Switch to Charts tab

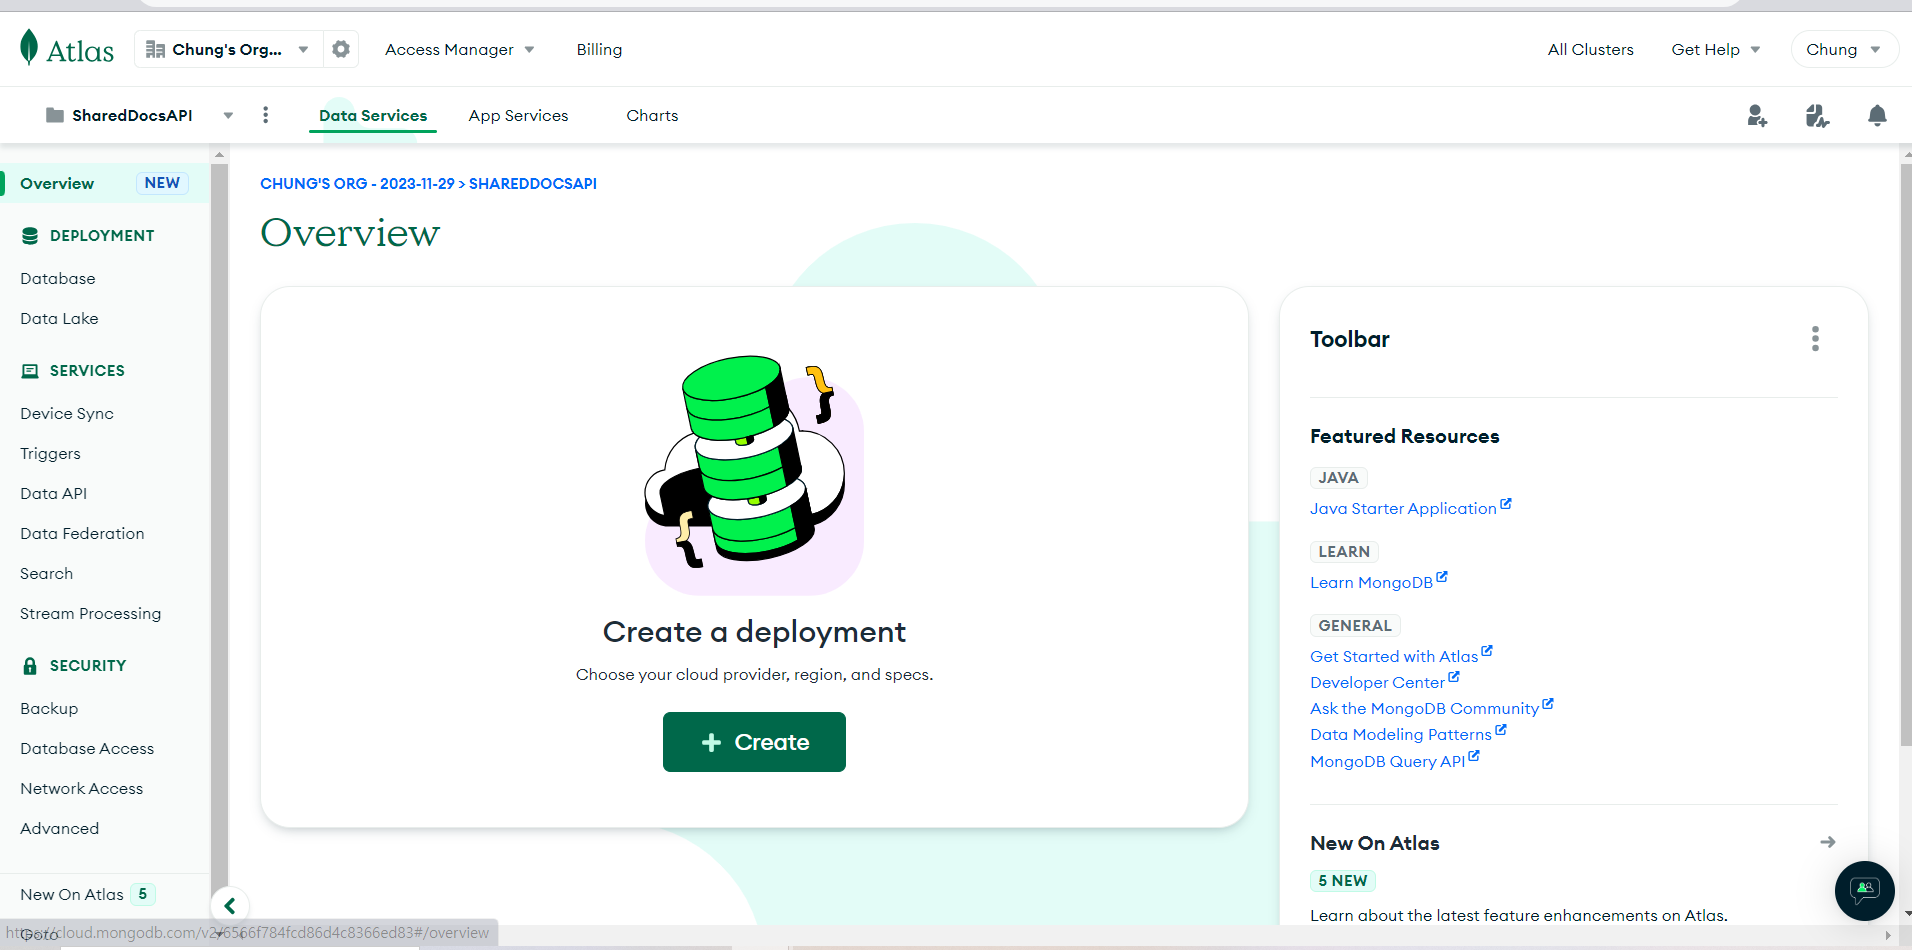[x=652, y=115]
